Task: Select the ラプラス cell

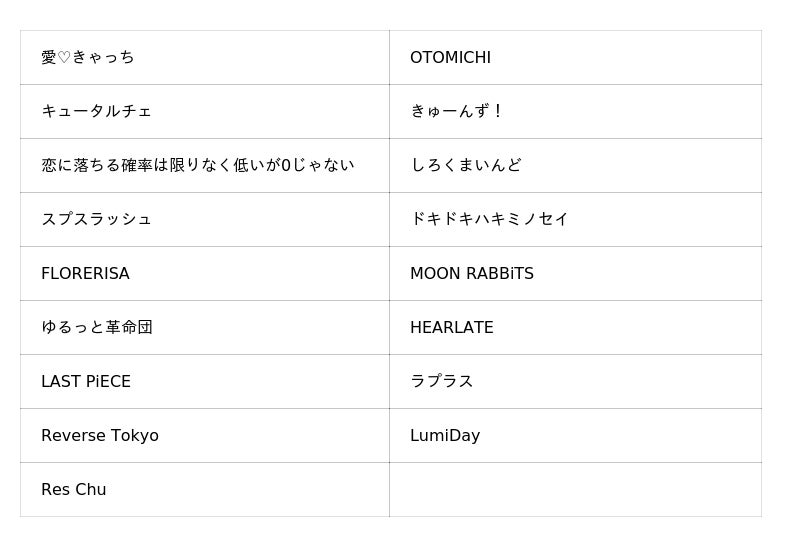Action: pyautogui.click(x=441, y=382)
